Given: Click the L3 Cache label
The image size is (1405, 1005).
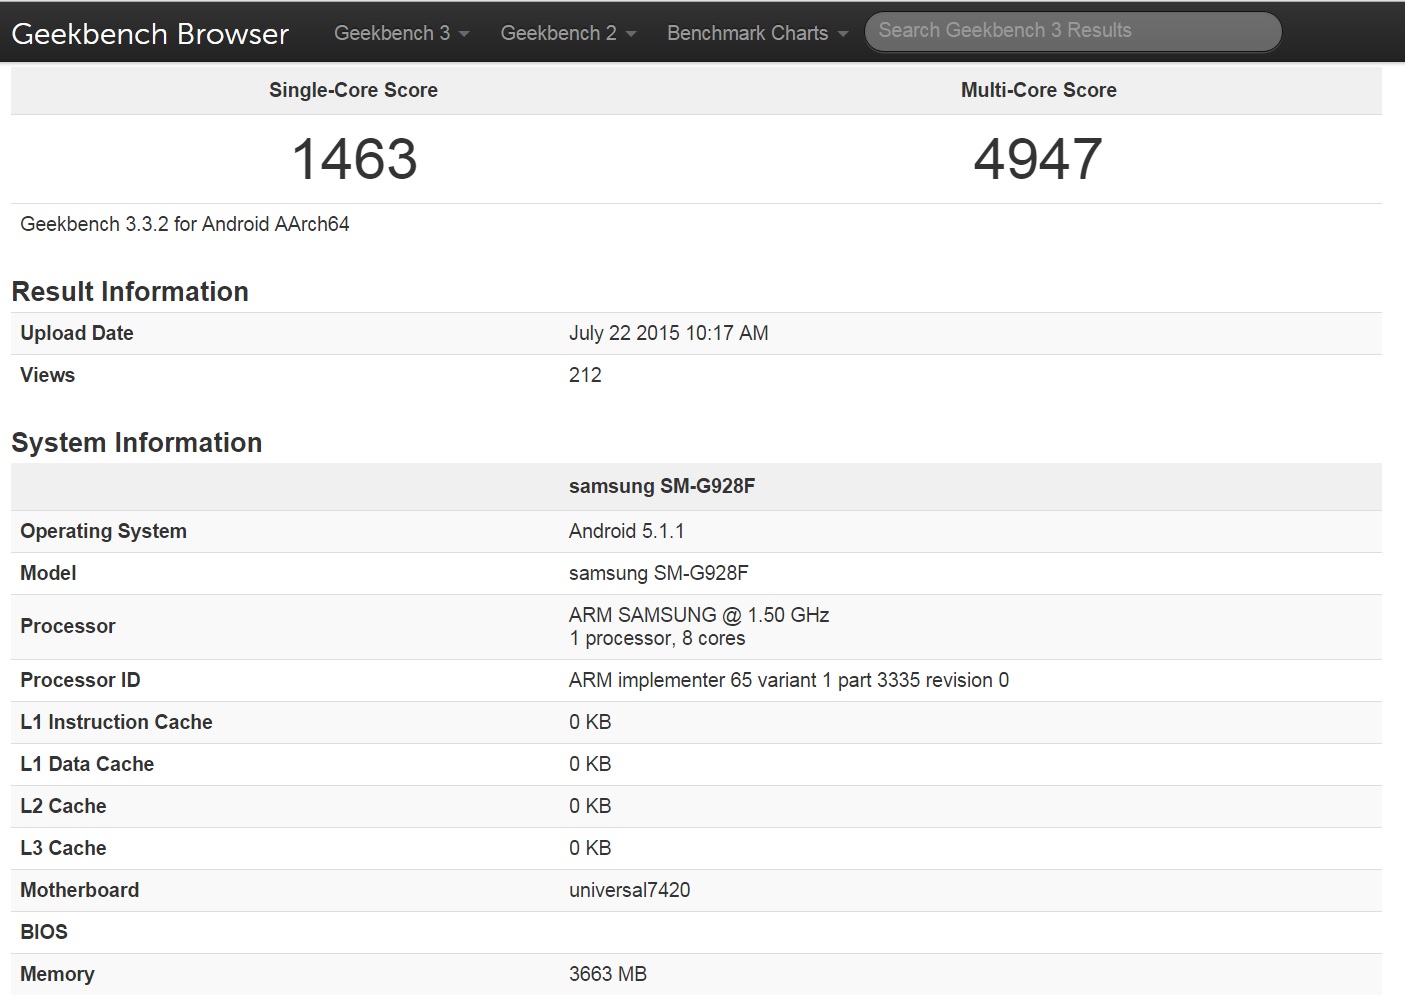Looking at the screenshot, I should [63, 848].
